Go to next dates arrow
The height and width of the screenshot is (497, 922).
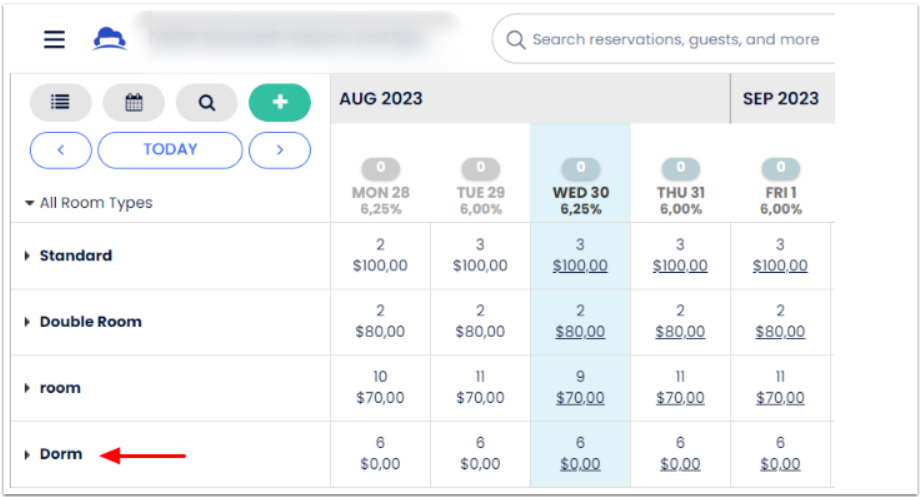[x=280, y=150]
